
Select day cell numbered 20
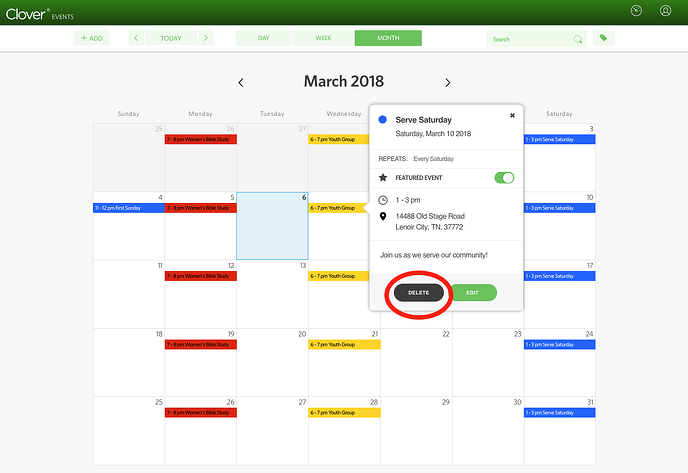click(x=272, y=362)
